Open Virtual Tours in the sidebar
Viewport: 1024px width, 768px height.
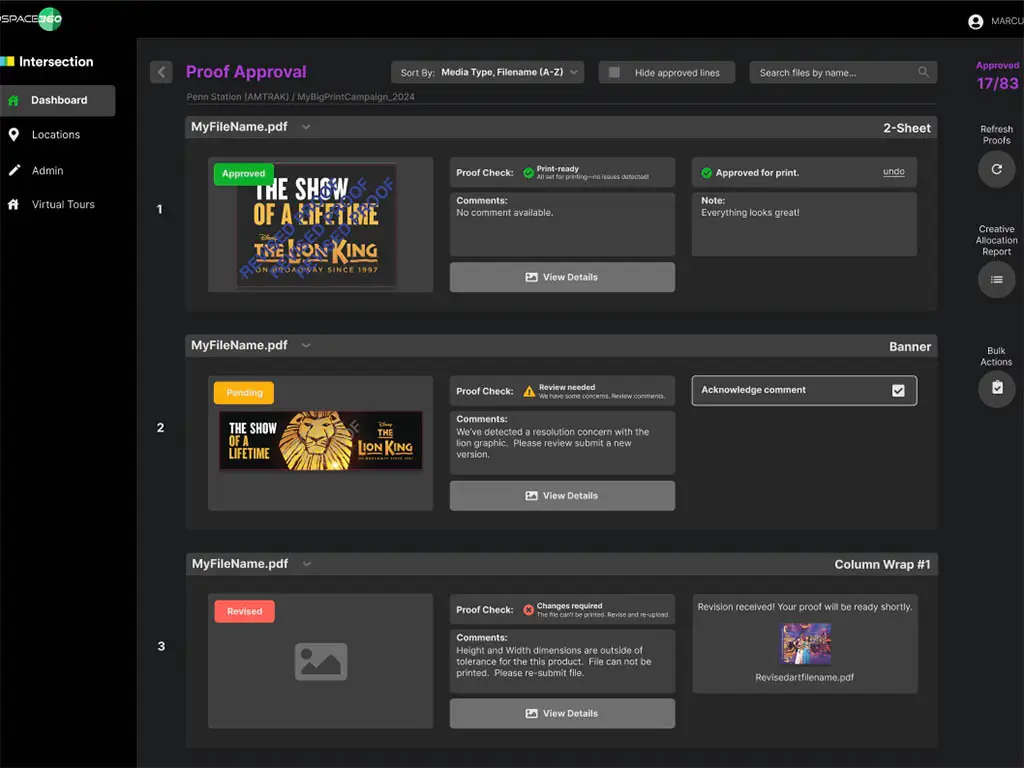click(x=63, y=204)
